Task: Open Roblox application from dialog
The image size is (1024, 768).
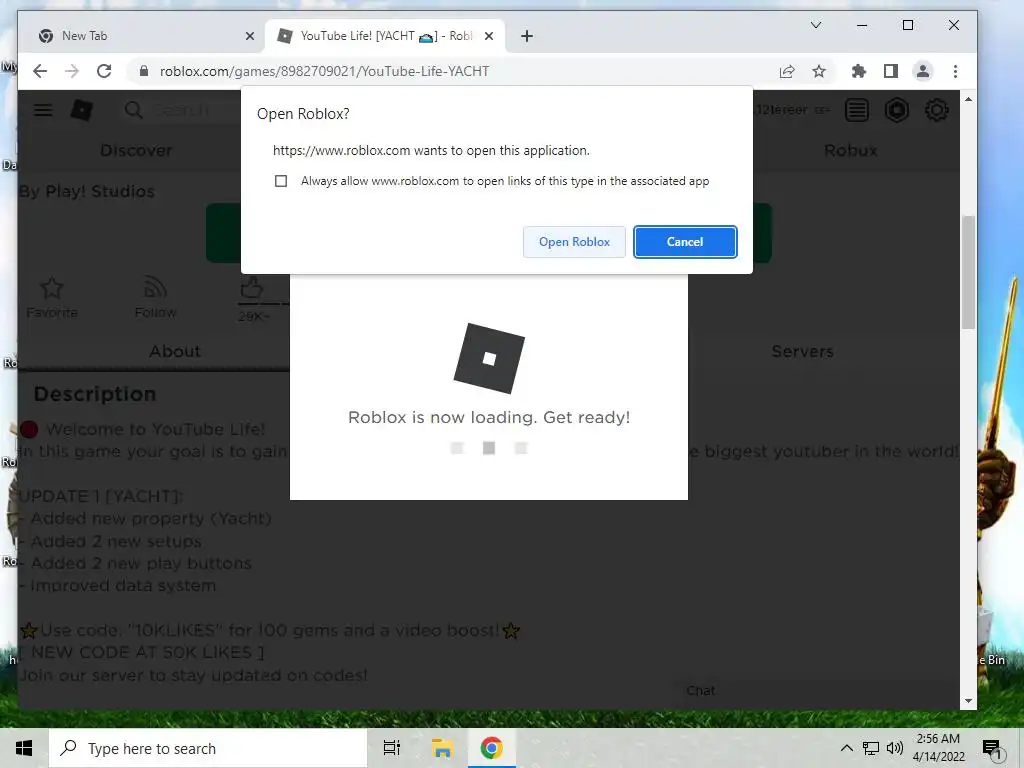Action: (574, 242)
